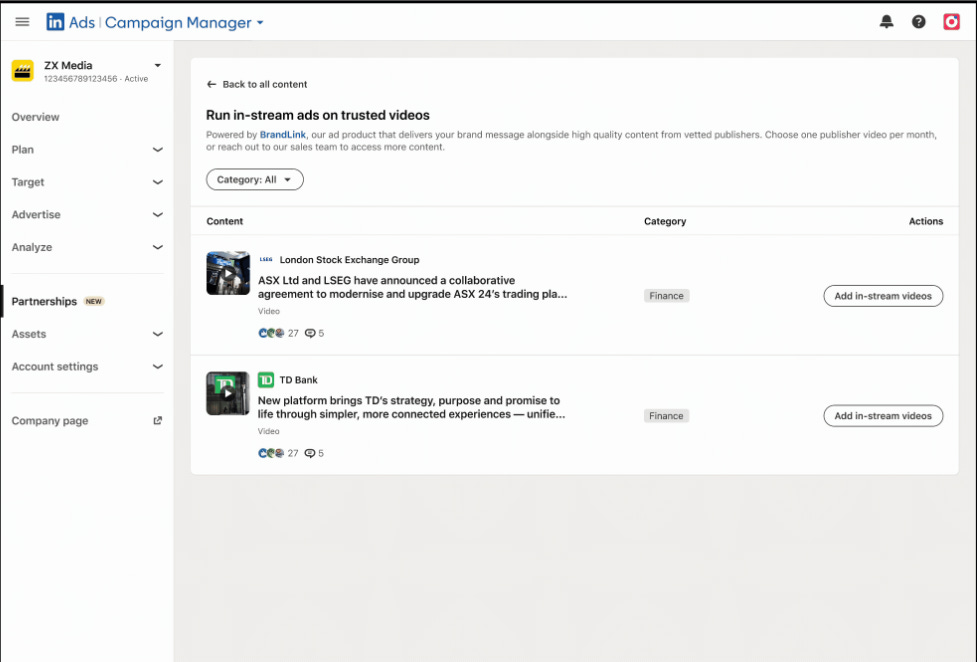977x662 pixels.
Task: Click the Category column header
Action: click(x=665, y=221)
